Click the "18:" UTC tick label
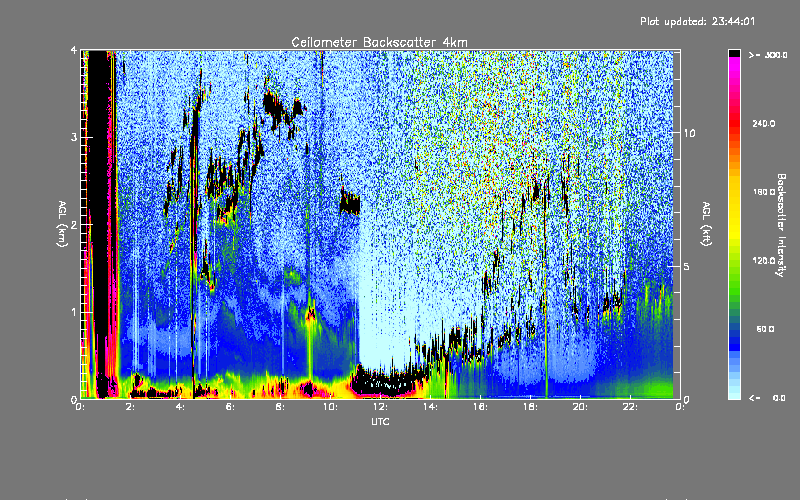 [x=530, y=407]
